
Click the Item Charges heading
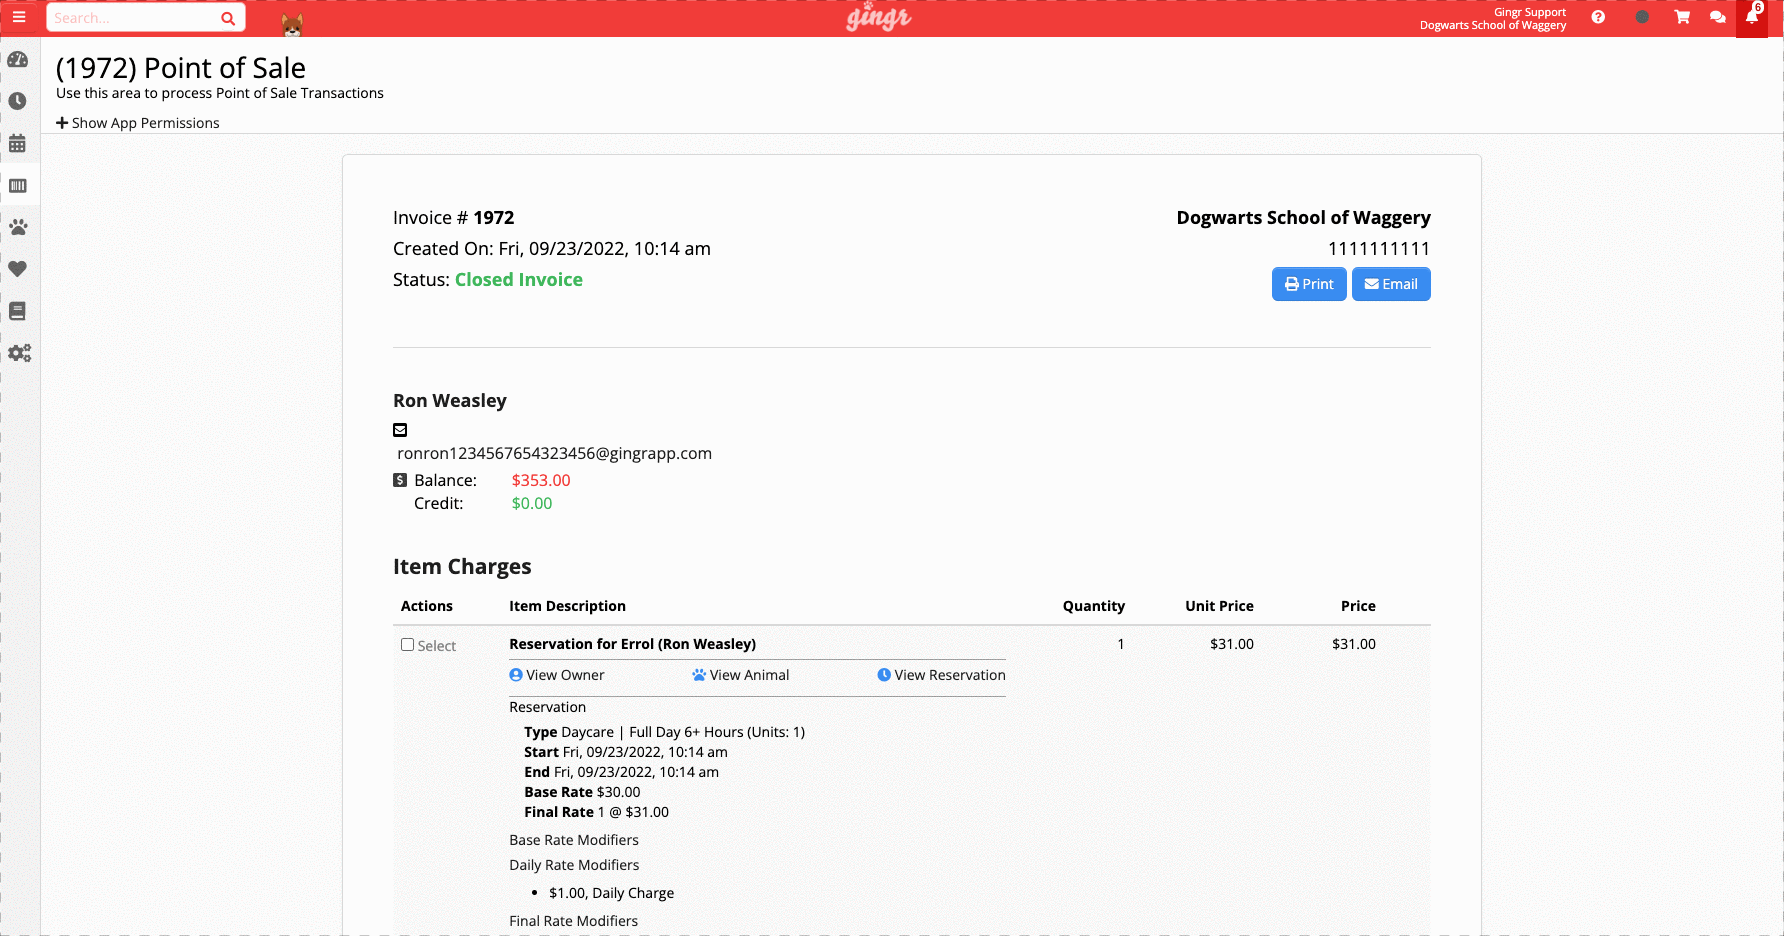(462, 566)
